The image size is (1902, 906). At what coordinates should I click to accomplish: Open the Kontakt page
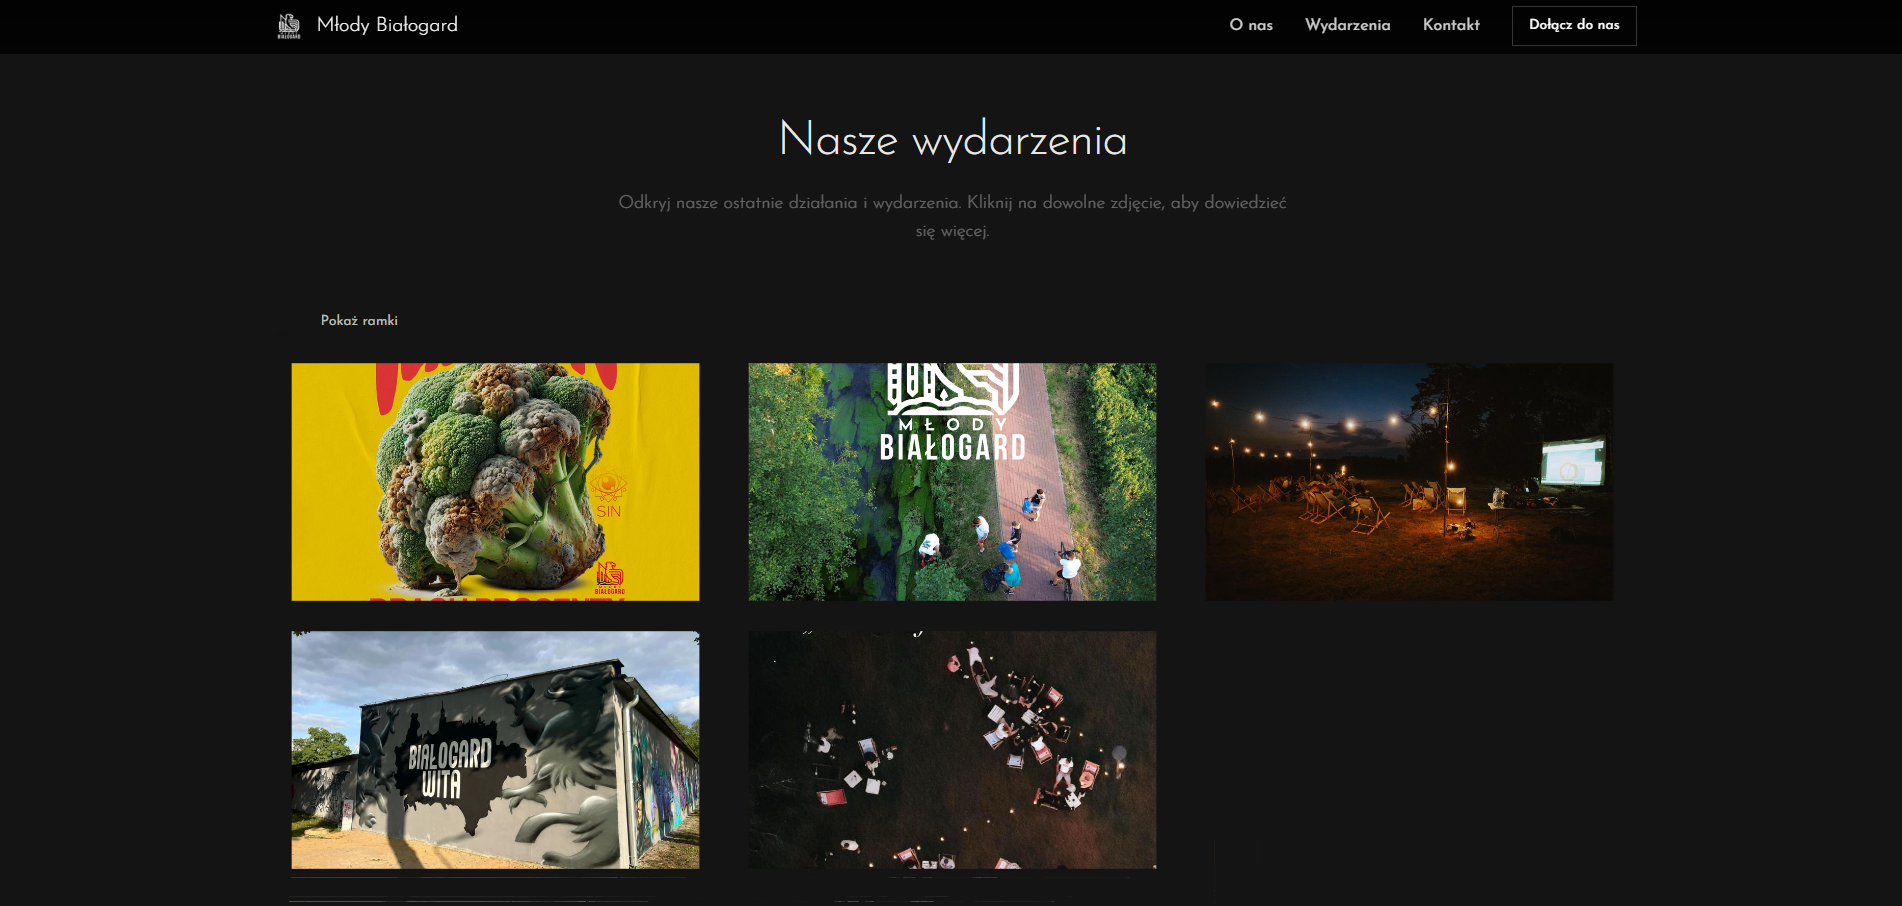[1451, 26]
